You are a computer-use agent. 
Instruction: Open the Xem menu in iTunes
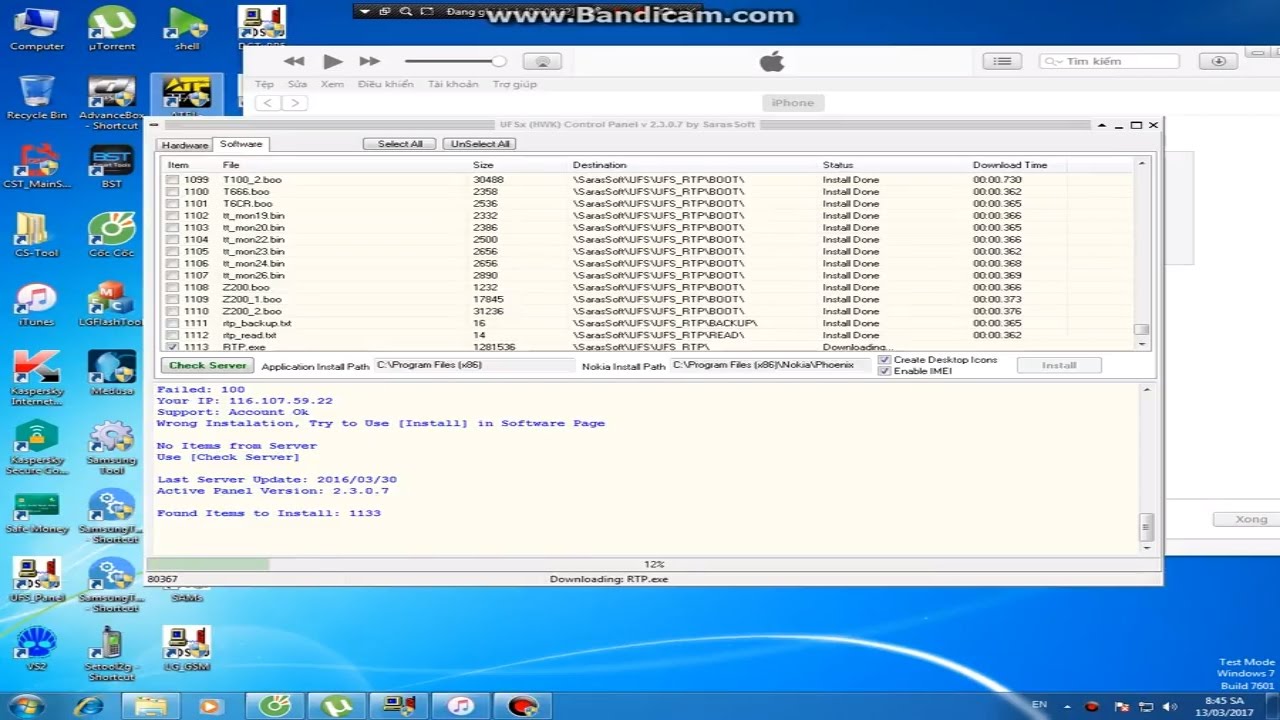[332, 84]
